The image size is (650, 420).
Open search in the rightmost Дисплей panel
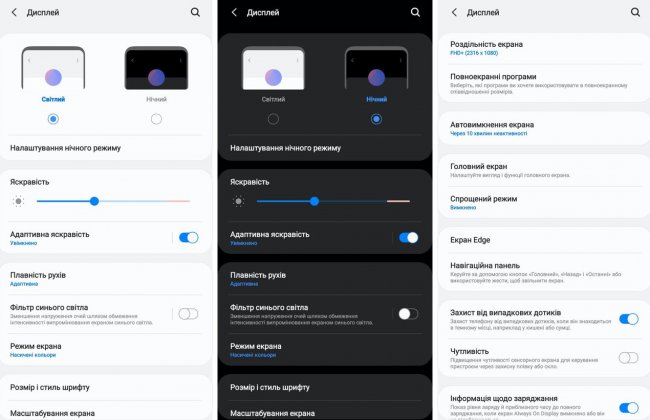click(x=635, y=12)
